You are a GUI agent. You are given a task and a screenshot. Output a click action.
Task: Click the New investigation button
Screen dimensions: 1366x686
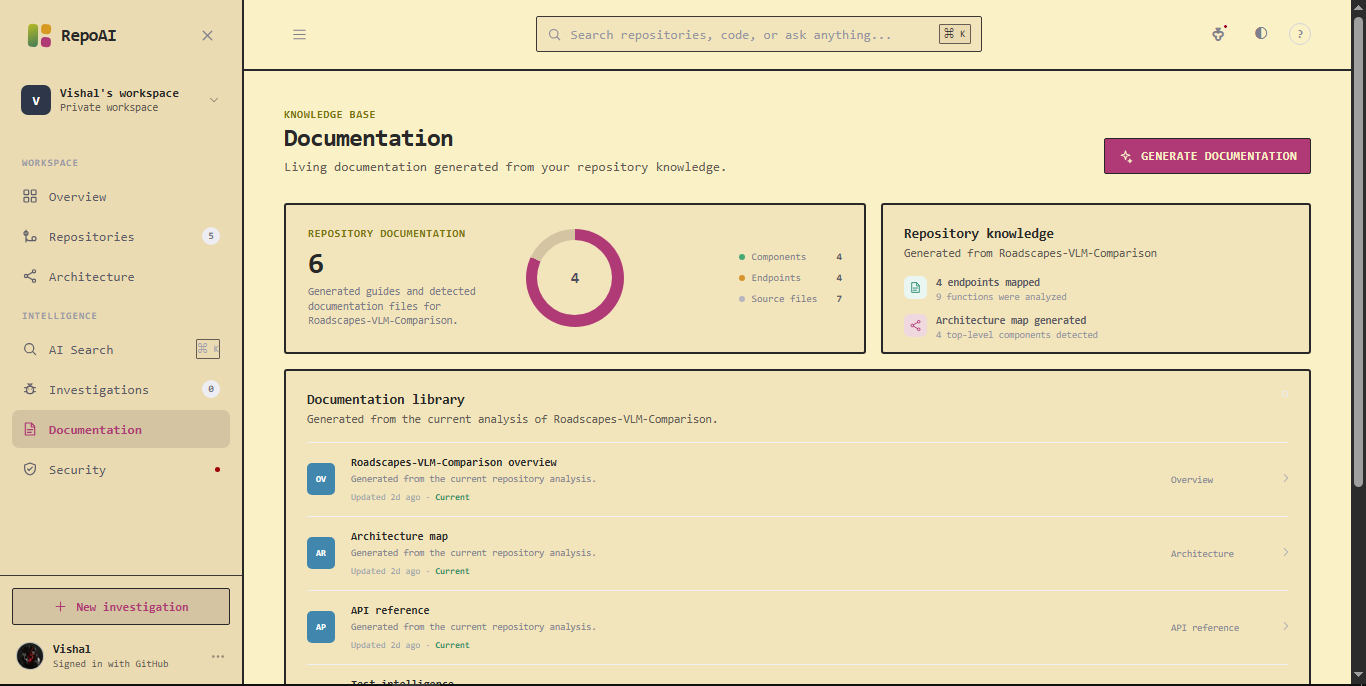[x=121, y=607]
